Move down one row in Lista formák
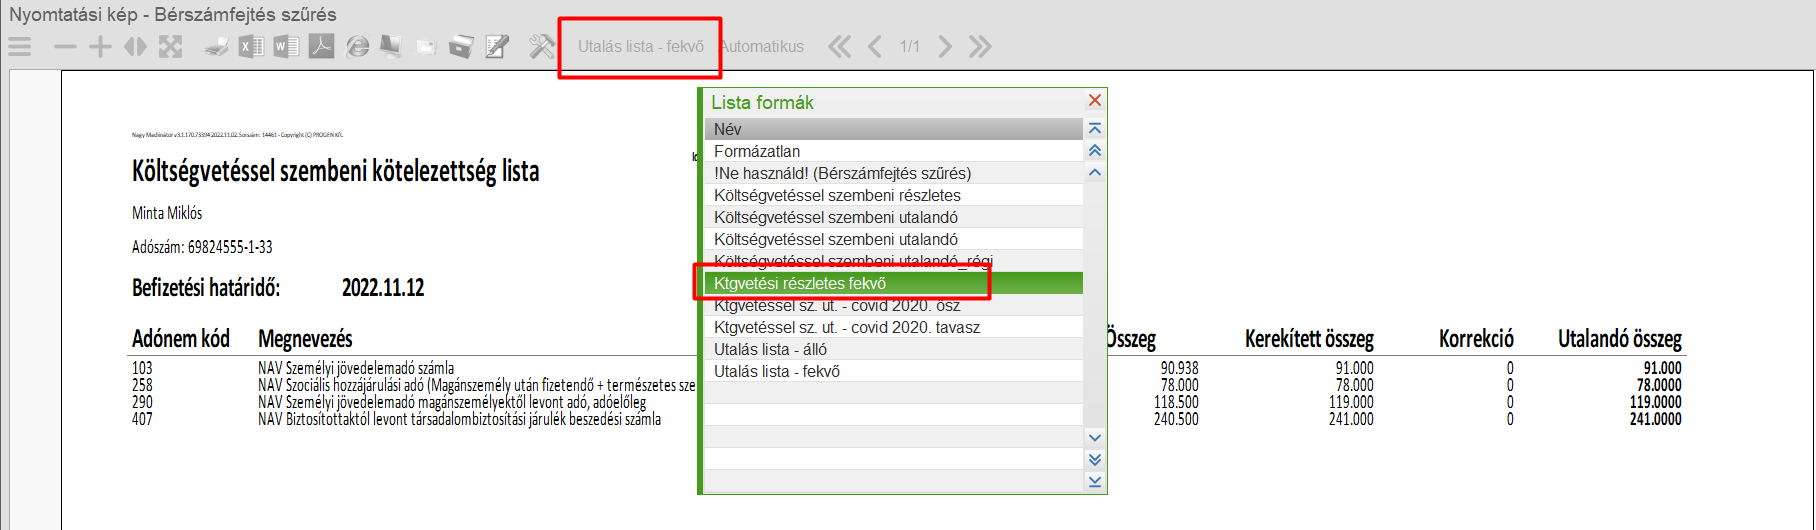Image resolution: width=1816 pixels, height=530 pixels. click(1095, 437)
